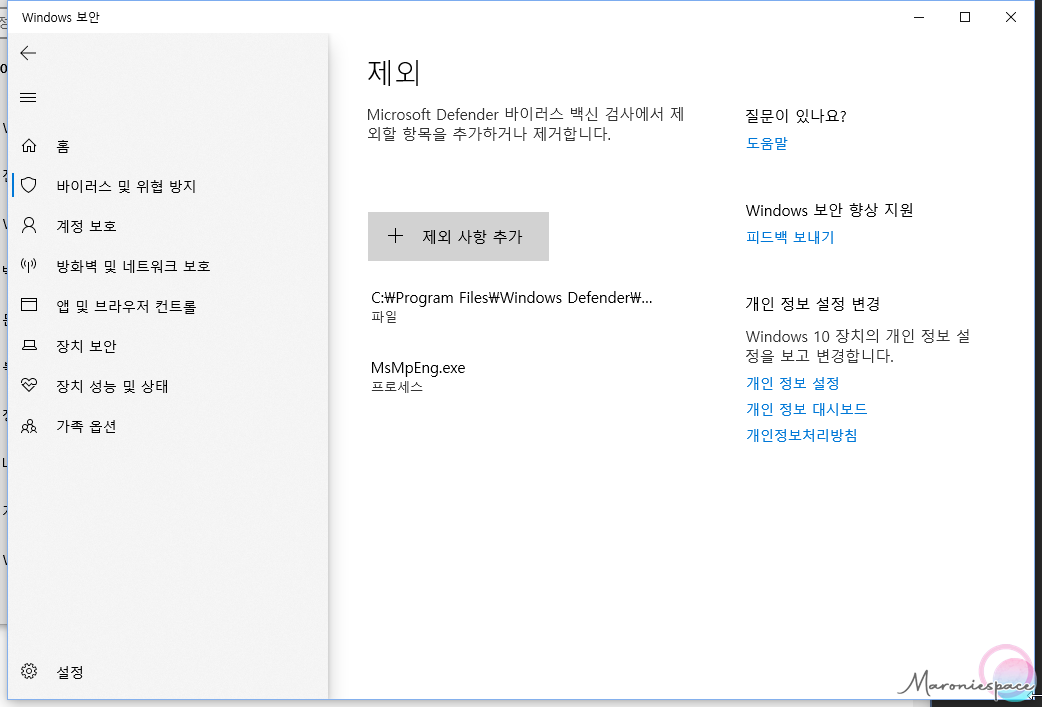Click the settings gear icon
Screen dimensions: 1042x707
pyautogui.click(x=29, y=671)
